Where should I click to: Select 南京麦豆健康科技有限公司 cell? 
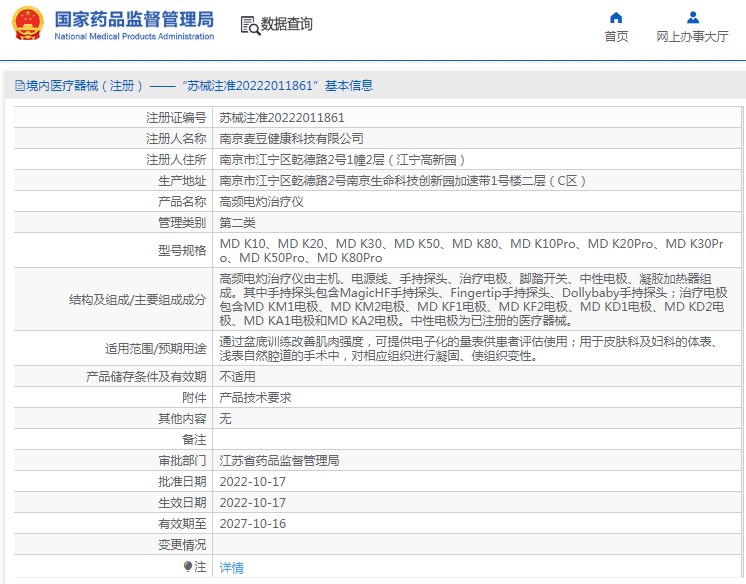pyautogui.click(x=291, y=139)
